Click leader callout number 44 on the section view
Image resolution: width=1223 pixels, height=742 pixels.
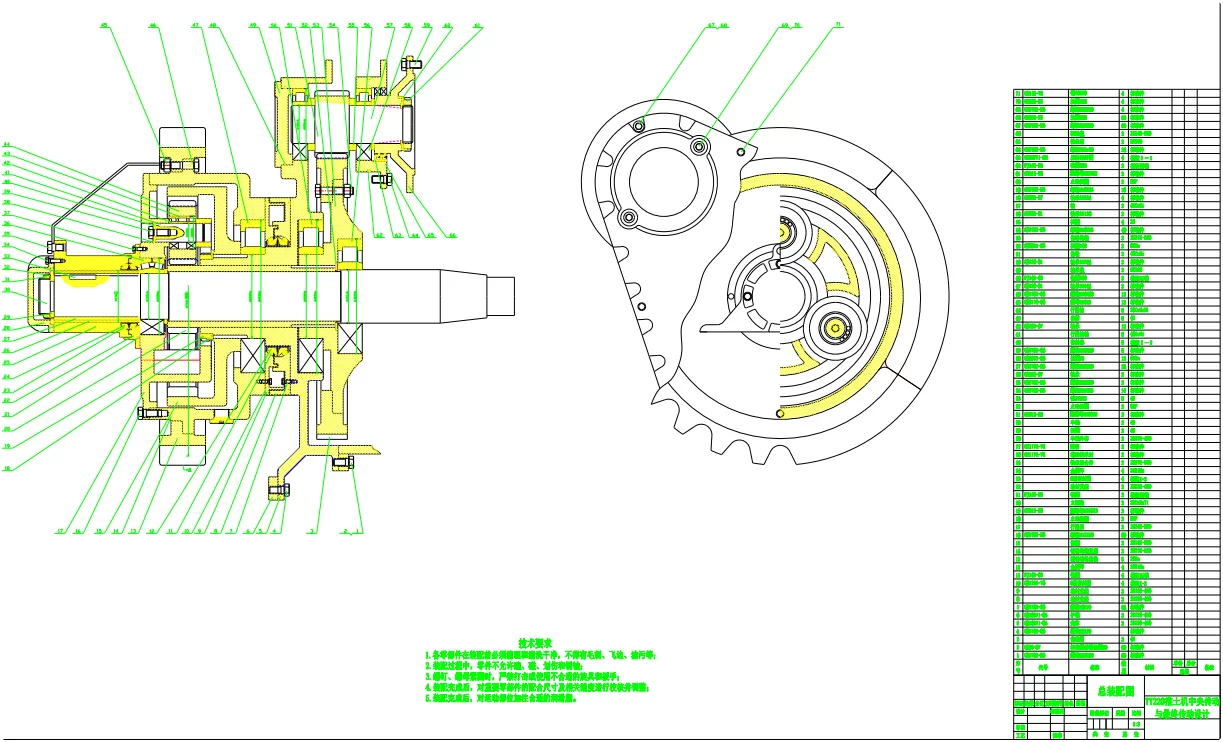pyautogui.click(x=7, y=145)
